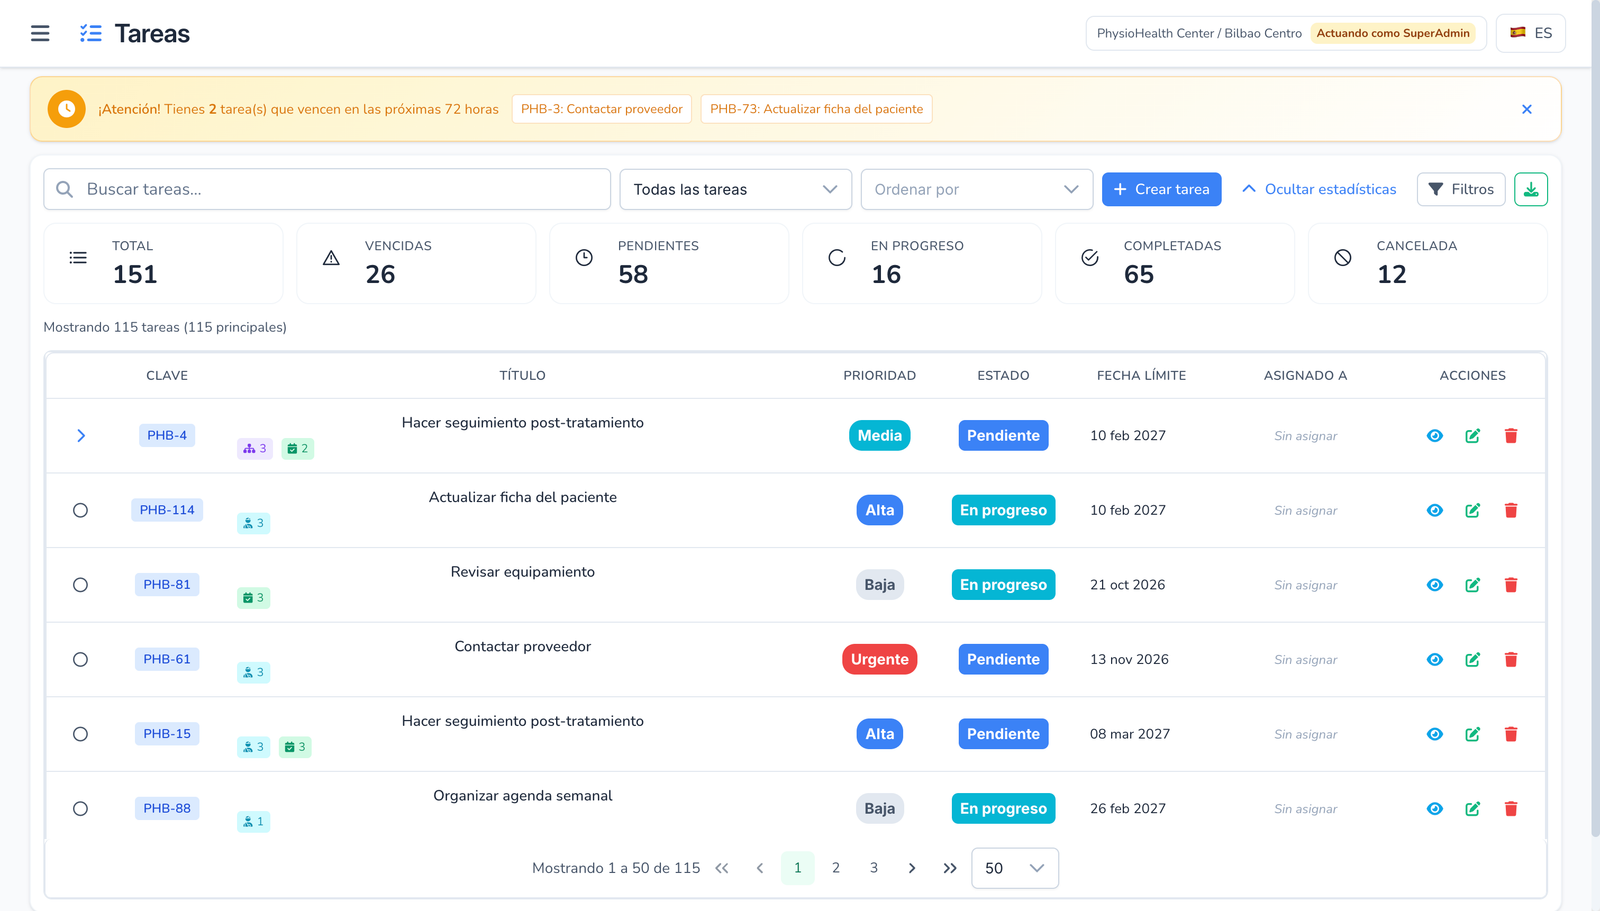Open the Todas las tareas dropdown
Image resolution: width=1600 pixels, height=911 pixels.
735,189
